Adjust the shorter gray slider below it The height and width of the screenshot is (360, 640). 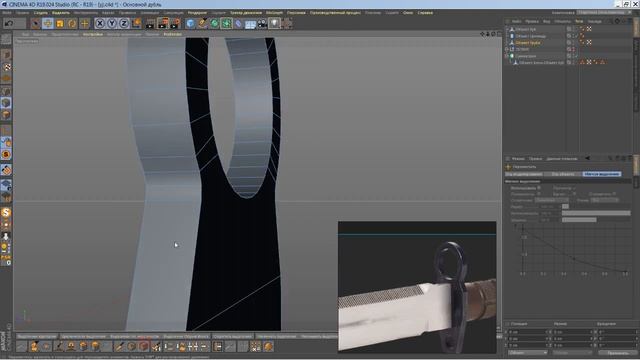pos(579,220)
